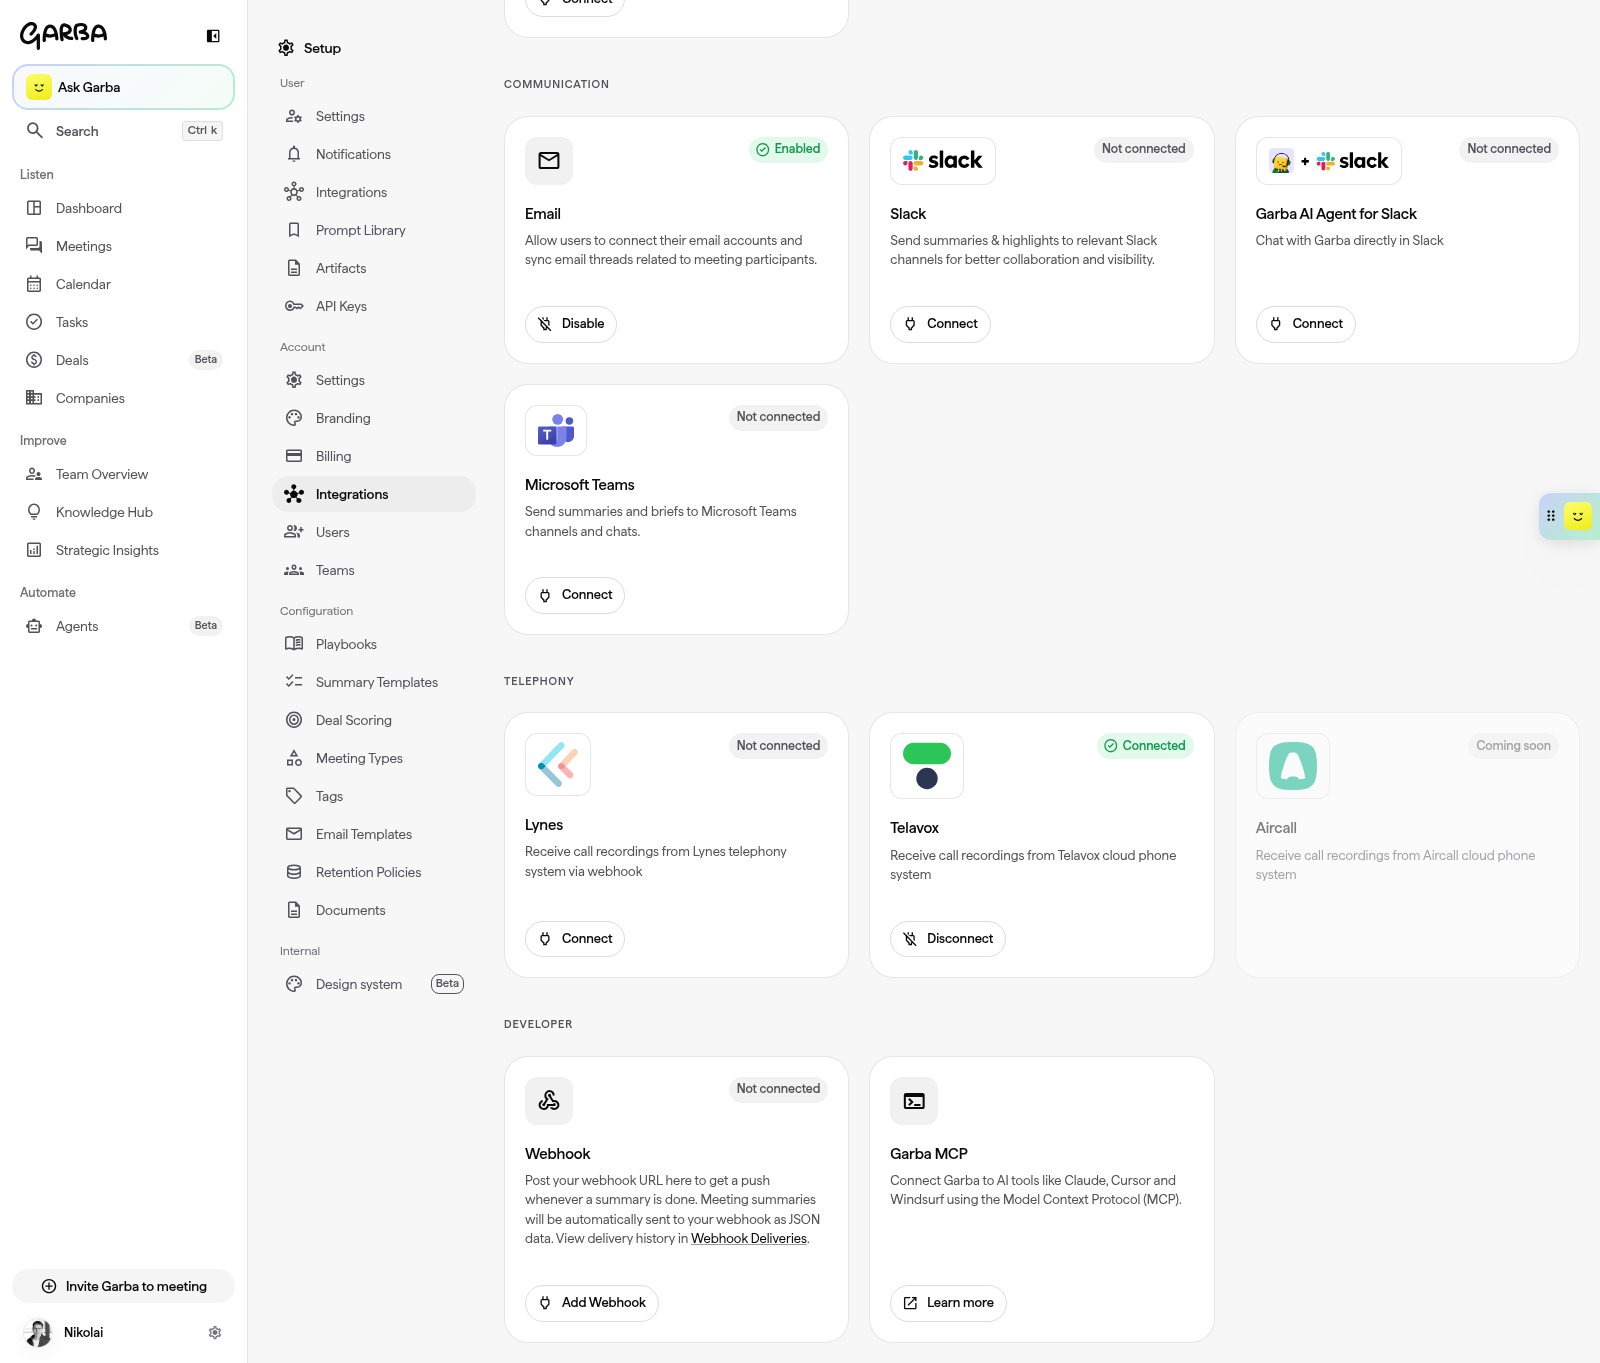Connect the Slack integration
This screenshot has height=1363, width=1600.
tap(940, 324)
